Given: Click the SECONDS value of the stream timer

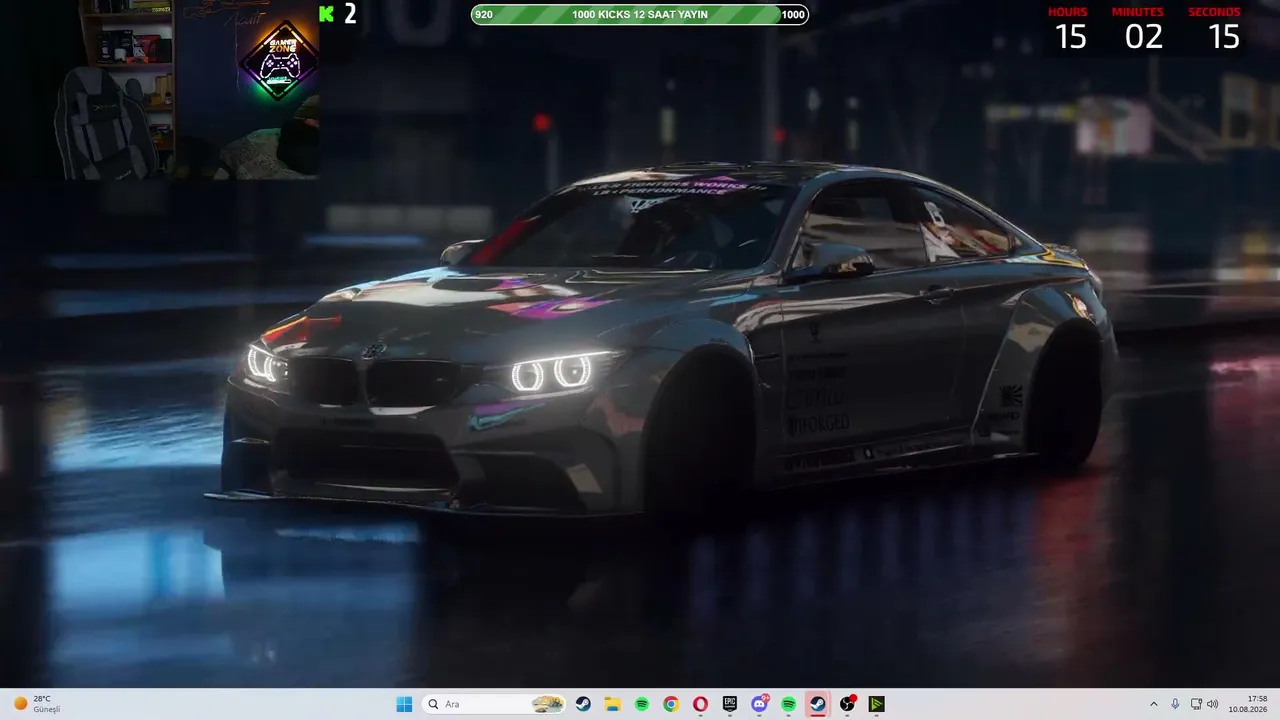Looking at the screenshot, I should 1224,37.
